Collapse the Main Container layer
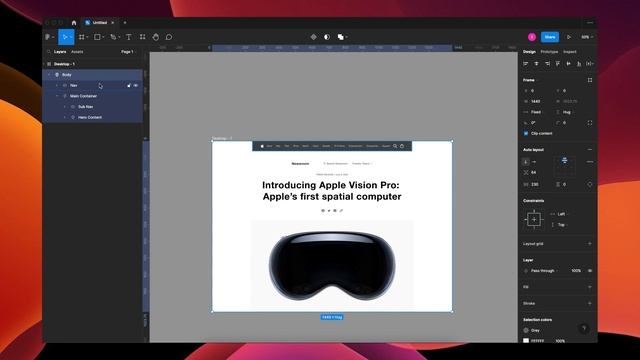The image size is (640, 360). tap(57, 96)
